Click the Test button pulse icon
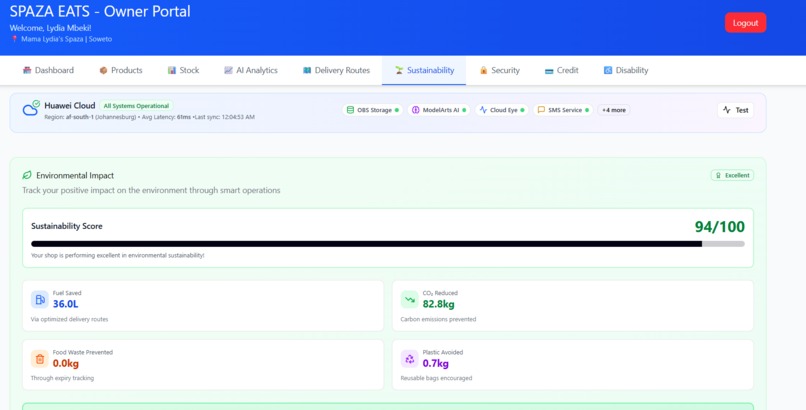The height and width of the screenshot is (410, 806). tap(726, 110)
